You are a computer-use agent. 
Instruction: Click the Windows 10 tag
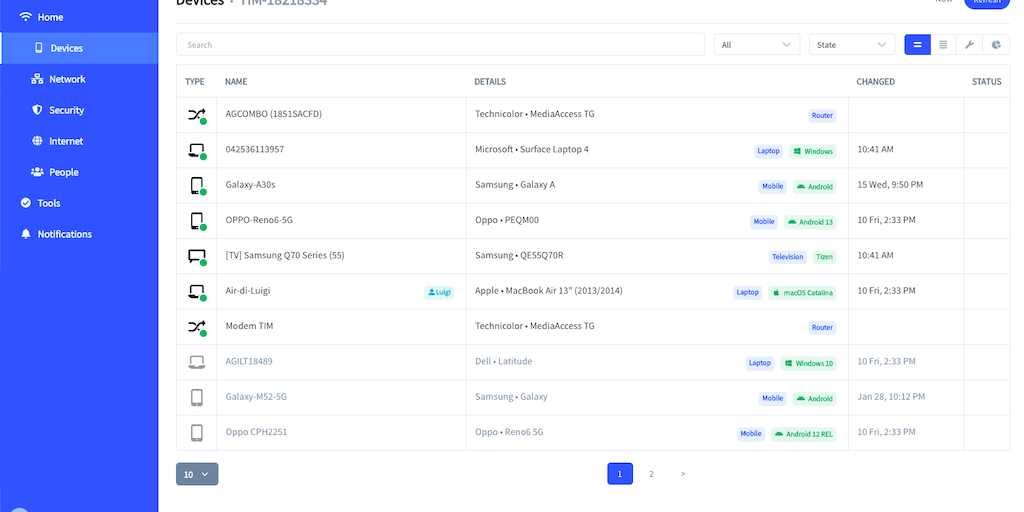808,363
